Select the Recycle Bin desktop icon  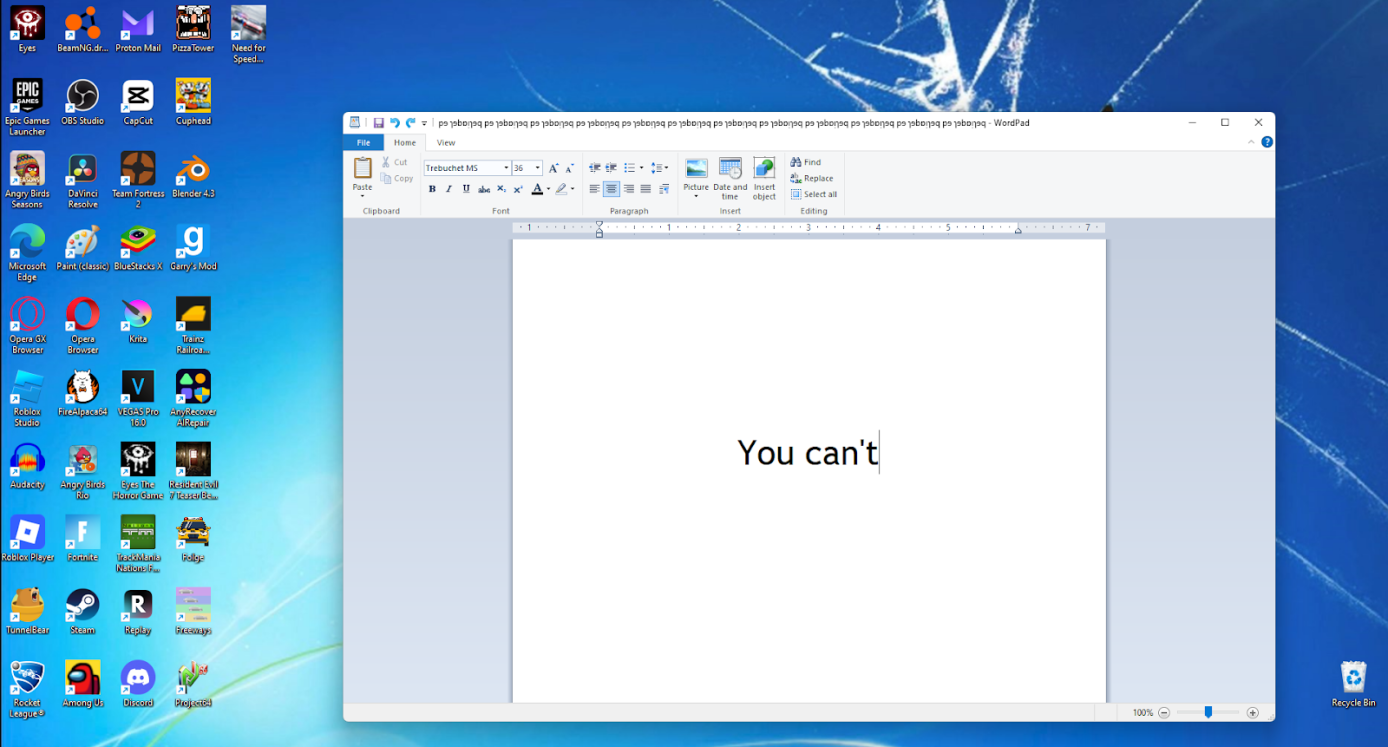click(x=1353, y=685)
